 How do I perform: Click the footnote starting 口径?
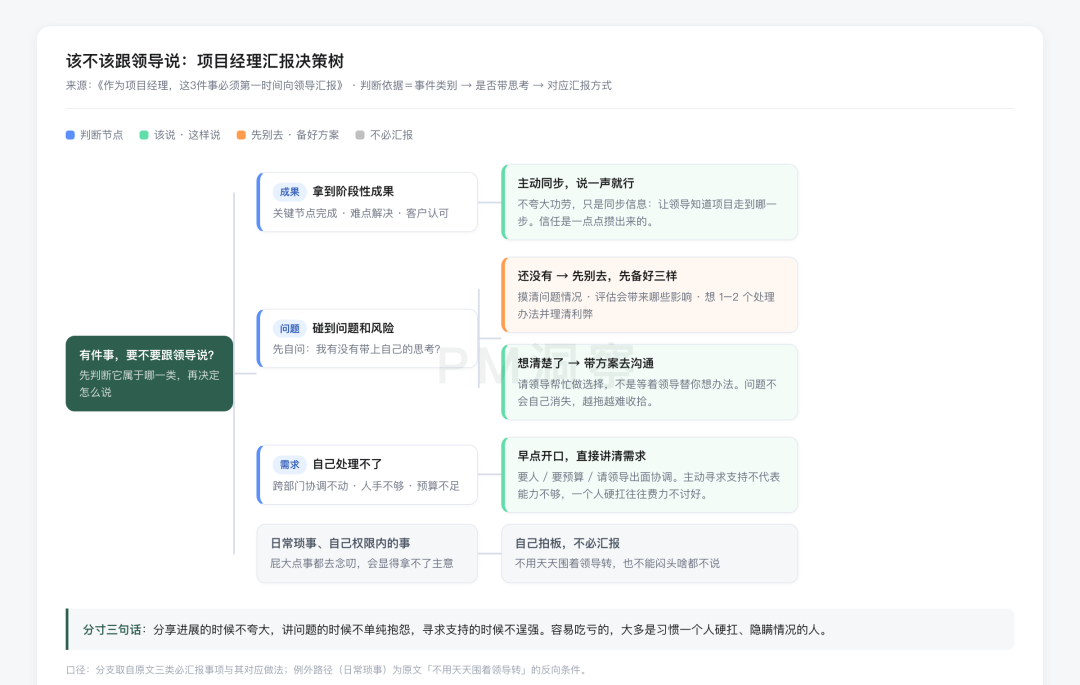(326, 670)
